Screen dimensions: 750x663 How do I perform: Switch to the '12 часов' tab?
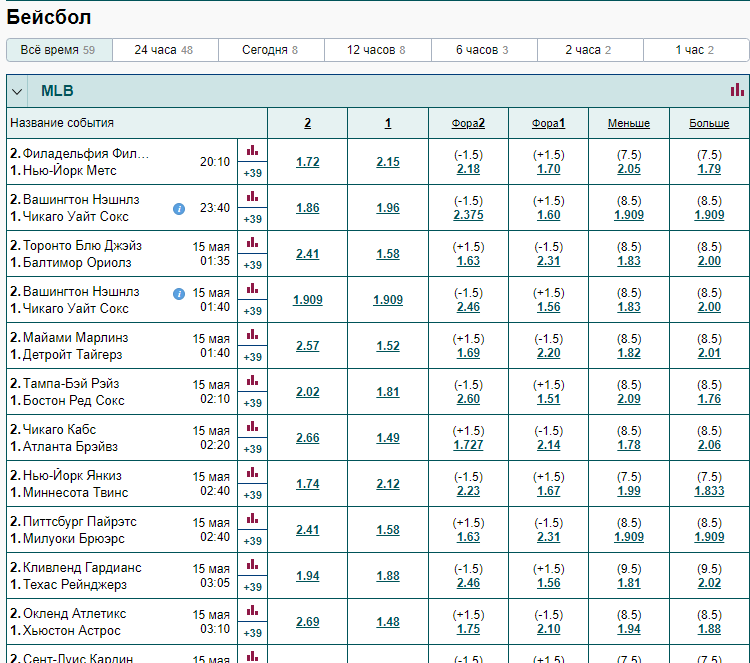377,50
